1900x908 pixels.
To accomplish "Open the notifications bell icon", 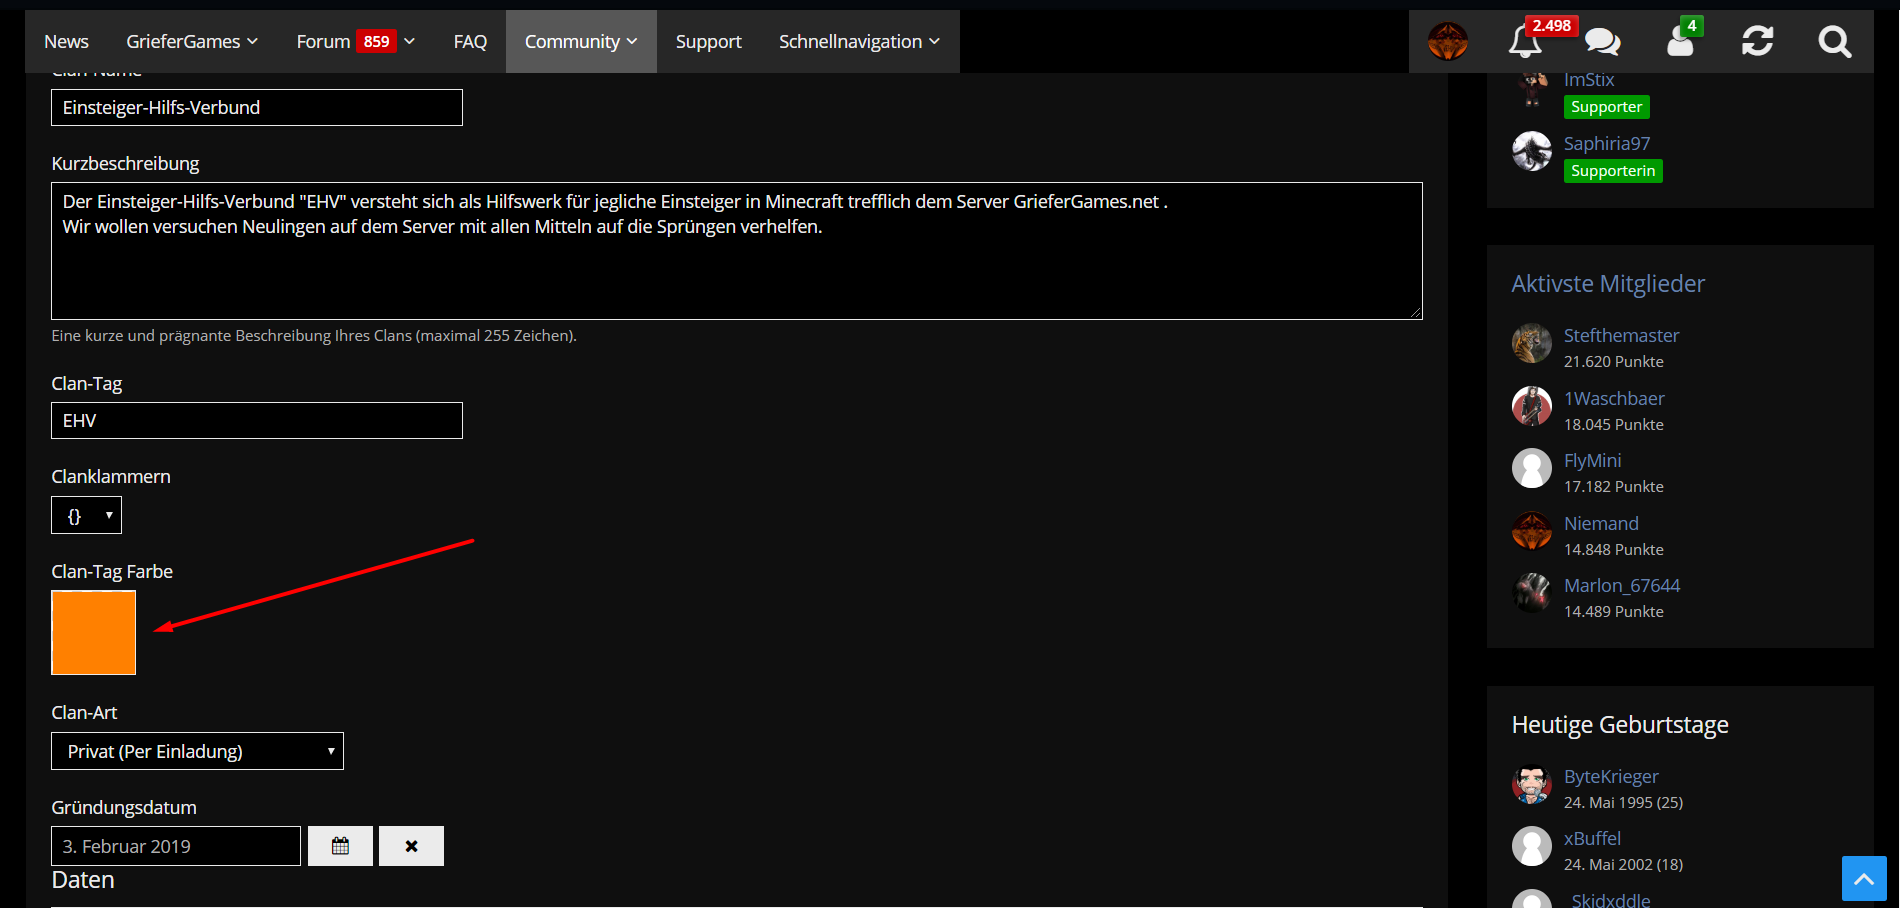I will tap(1526, 42).
